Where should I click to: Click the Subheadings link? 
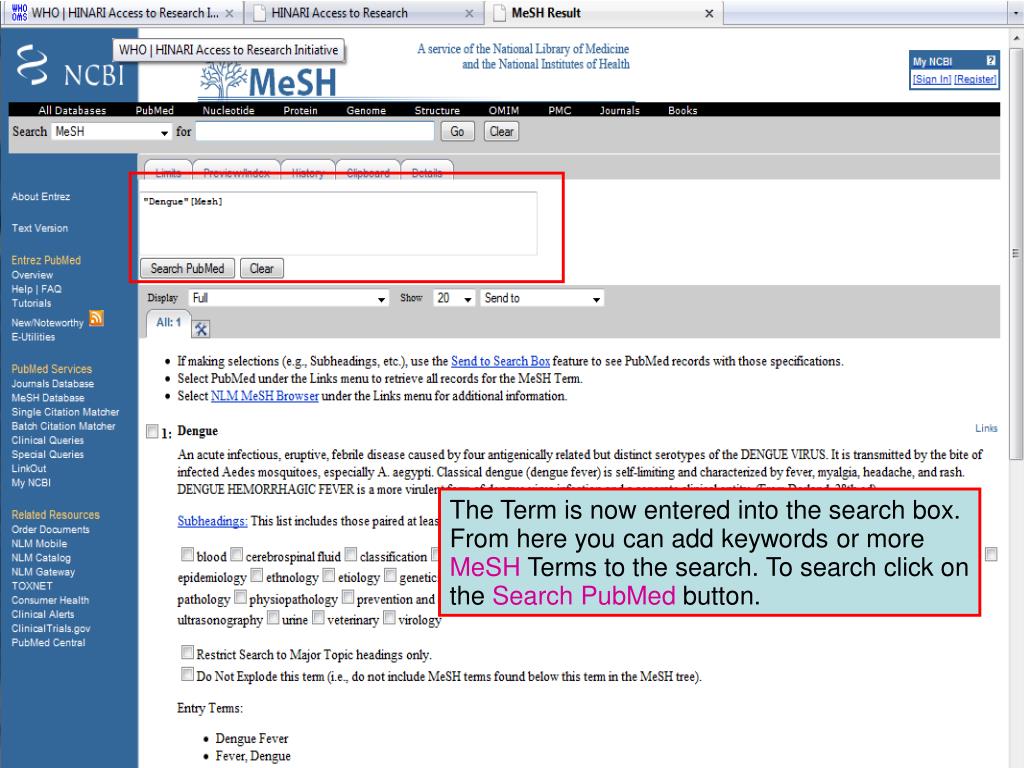[x=212, y=521]
